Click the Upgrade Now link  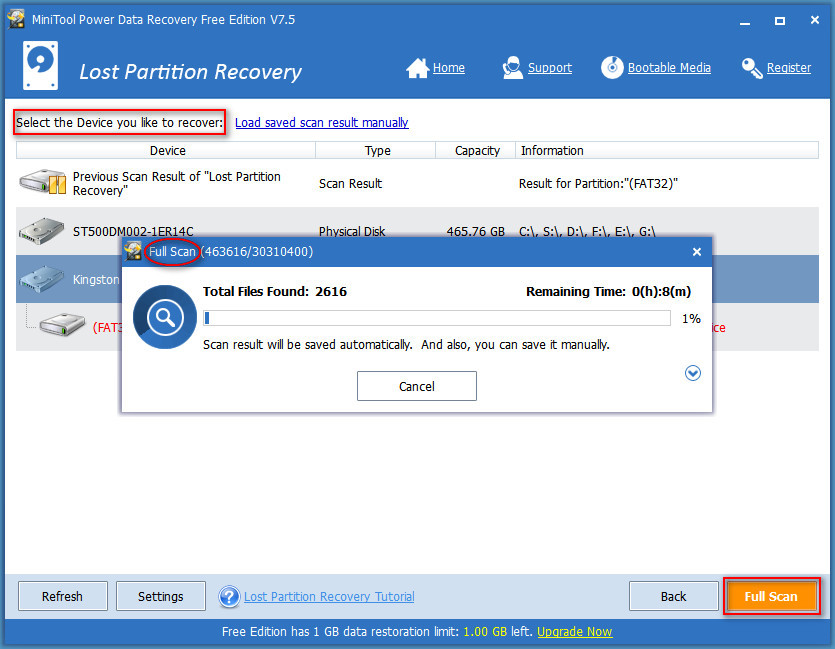pos(575,632)
